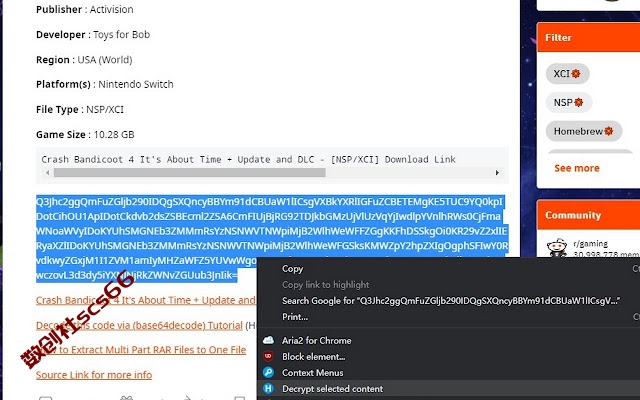640x400 pixels.
Task: Click the Region : USA (World) line
Action: (x=84, y=60)
